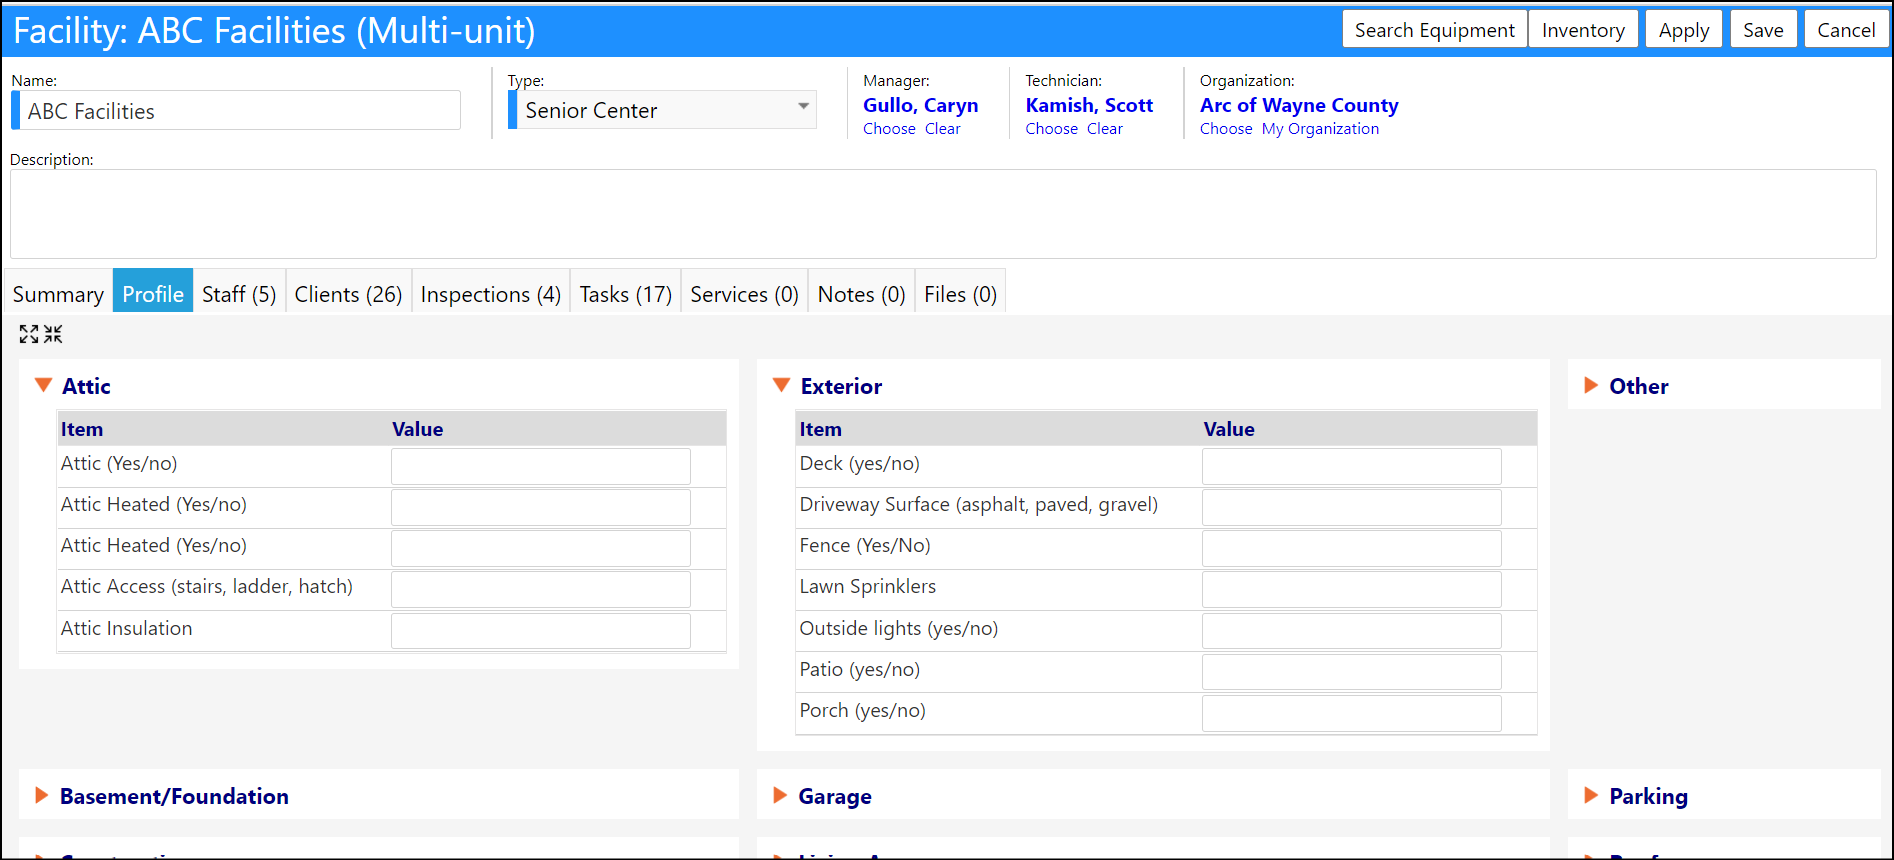Open manager Gullo, Caryn link
This screenshot has width=1894, height=860.
click(x=921, y=105)
